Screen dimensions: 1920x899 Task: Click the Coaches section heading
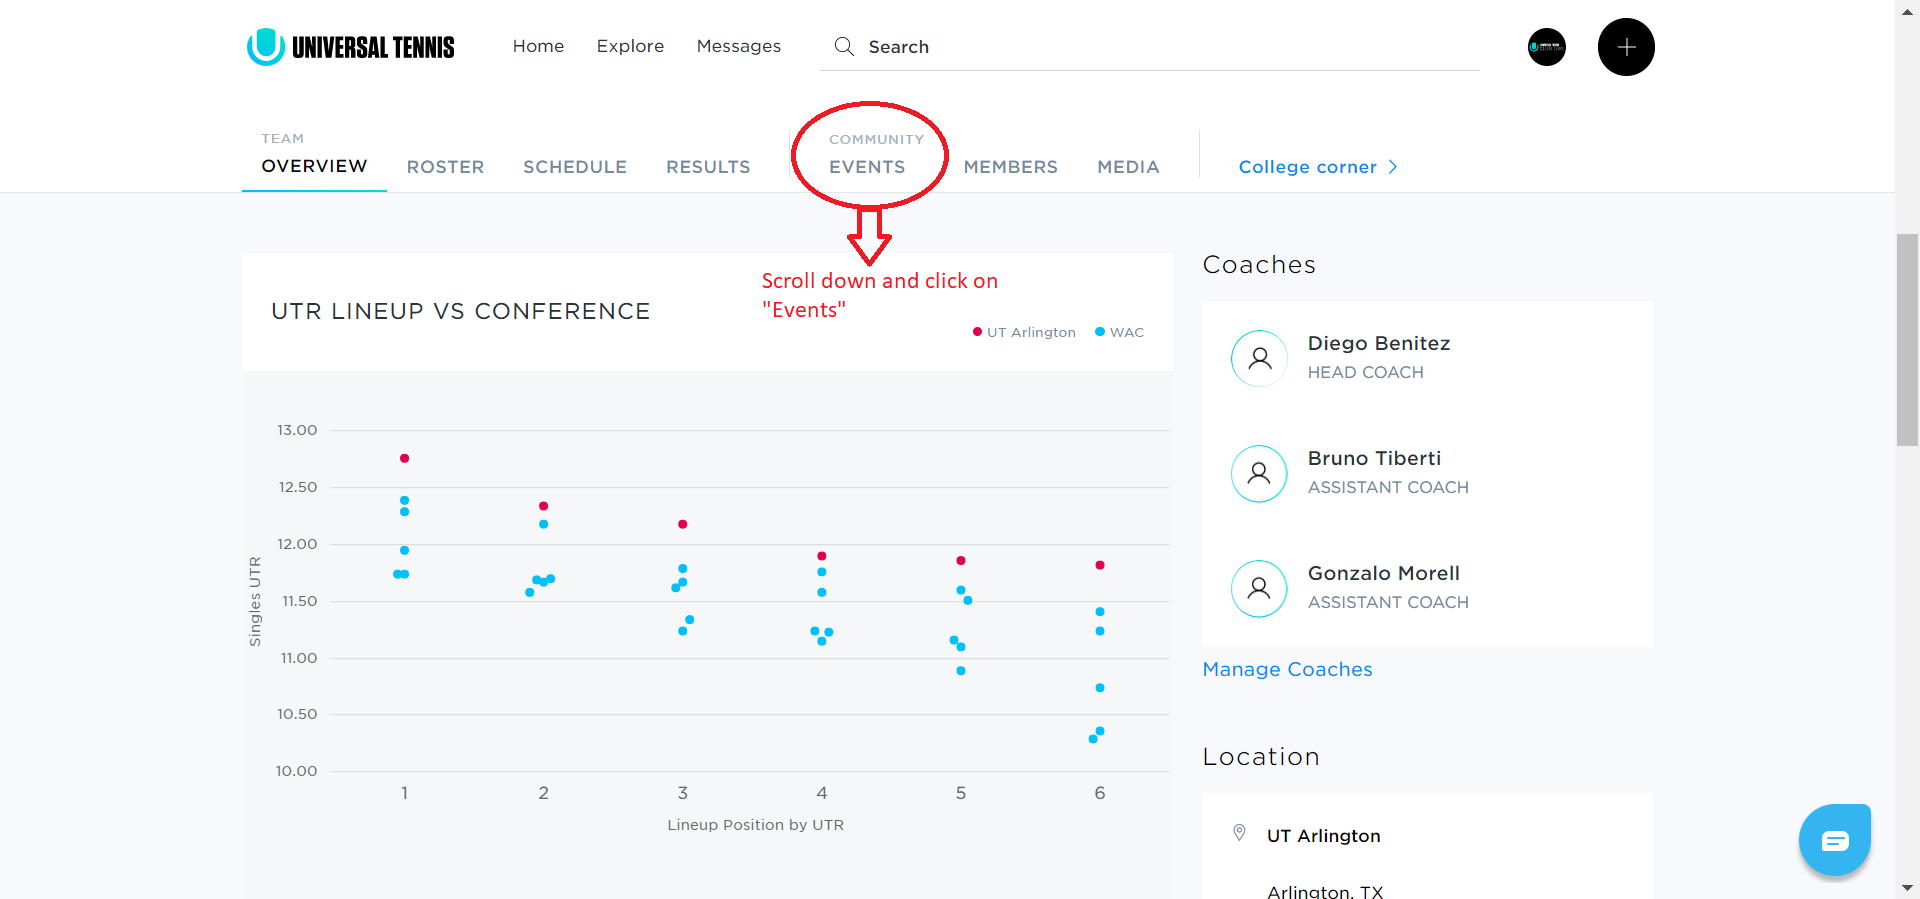coord(1258,264)
